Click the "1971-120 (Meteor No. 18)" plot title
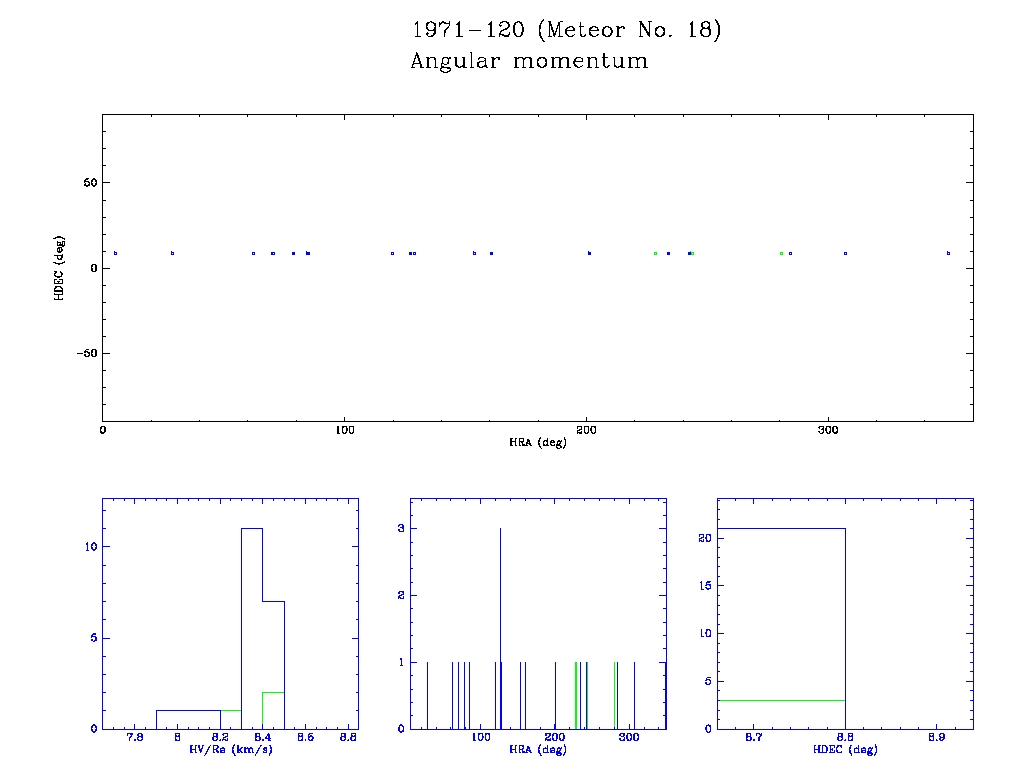 [566, 30]
